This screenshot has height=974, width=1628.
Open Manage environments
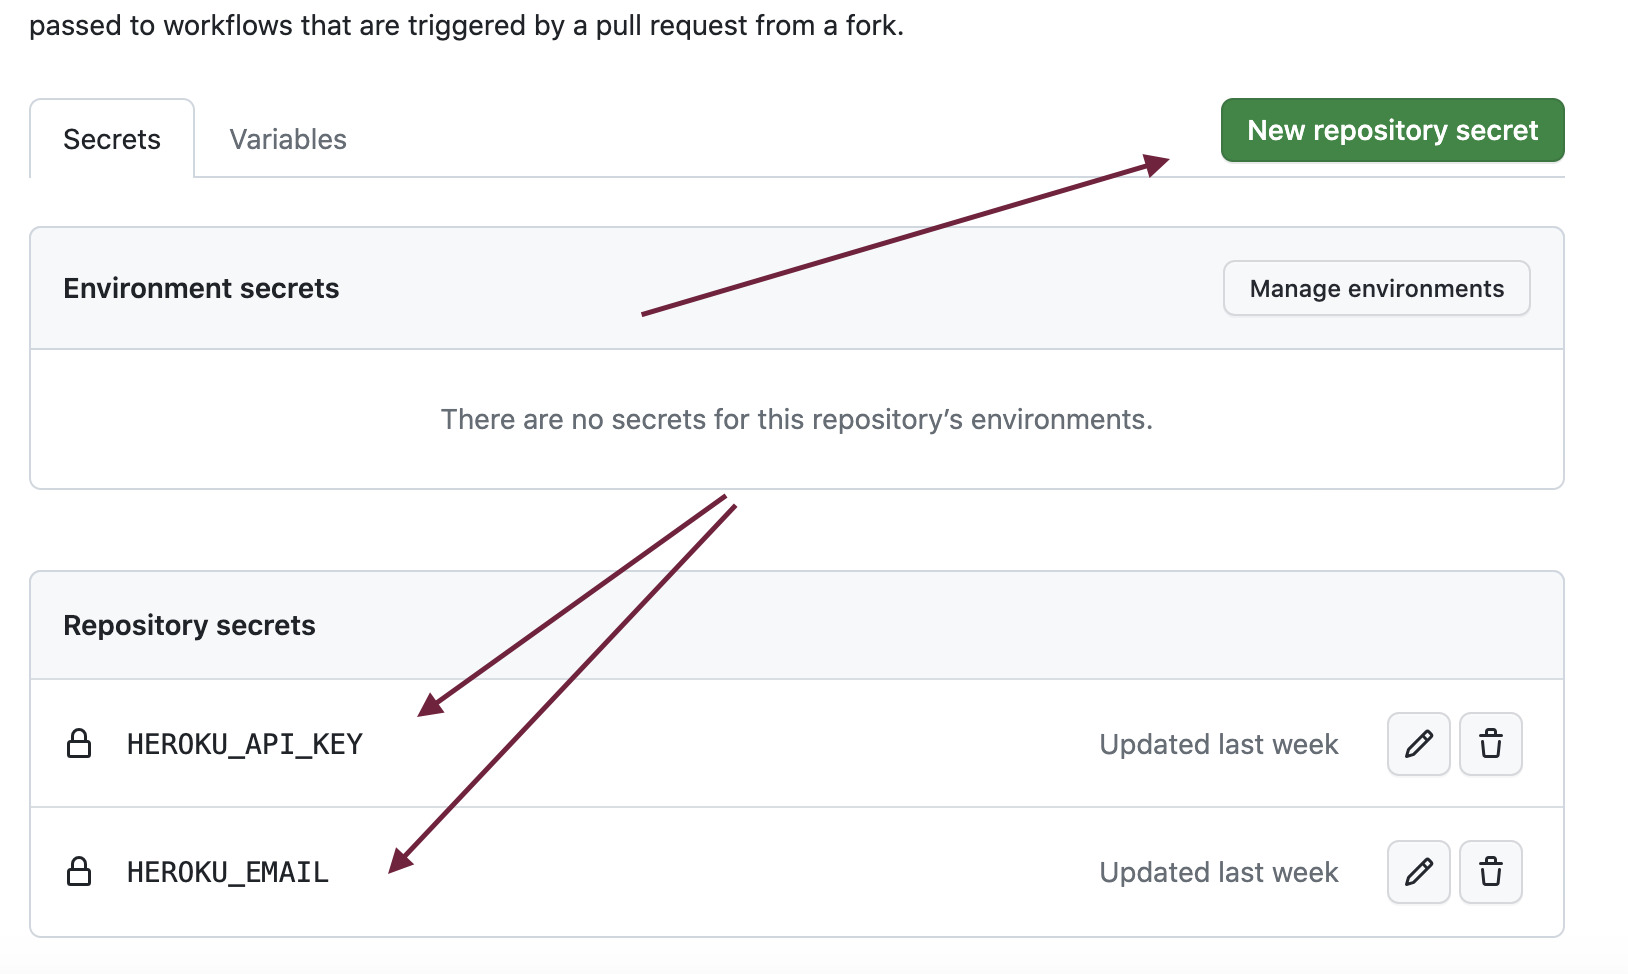(x=1376, y=288)
